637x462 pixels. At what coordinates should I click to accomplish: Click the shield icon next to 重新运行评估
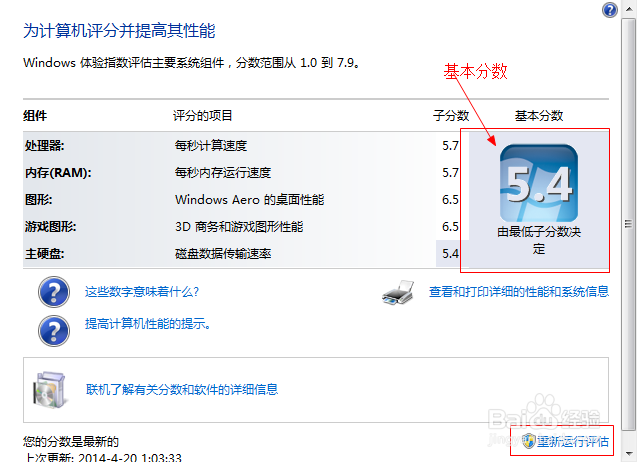pyautogui.click(x=529, y=441)
